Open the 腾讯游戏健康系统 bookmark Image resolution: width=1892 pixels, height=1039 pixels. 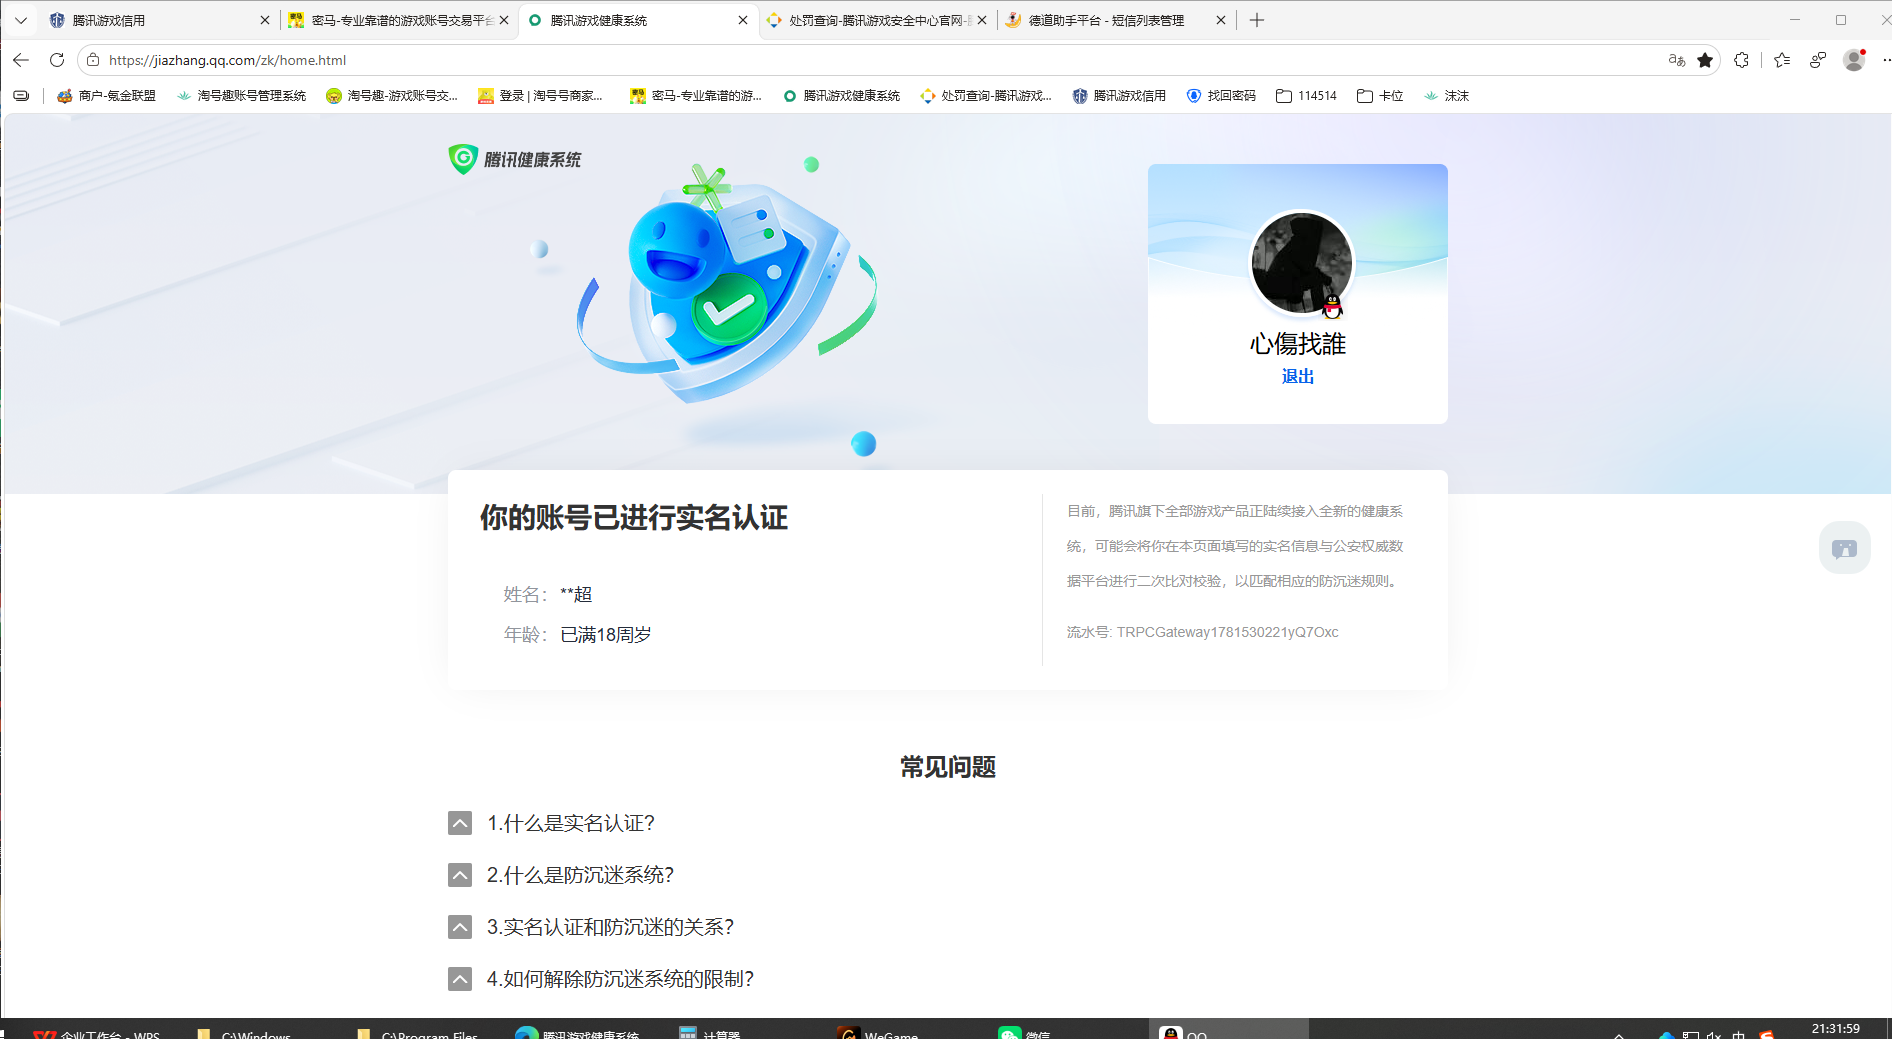pyautogui.click(x=841, y=96)
